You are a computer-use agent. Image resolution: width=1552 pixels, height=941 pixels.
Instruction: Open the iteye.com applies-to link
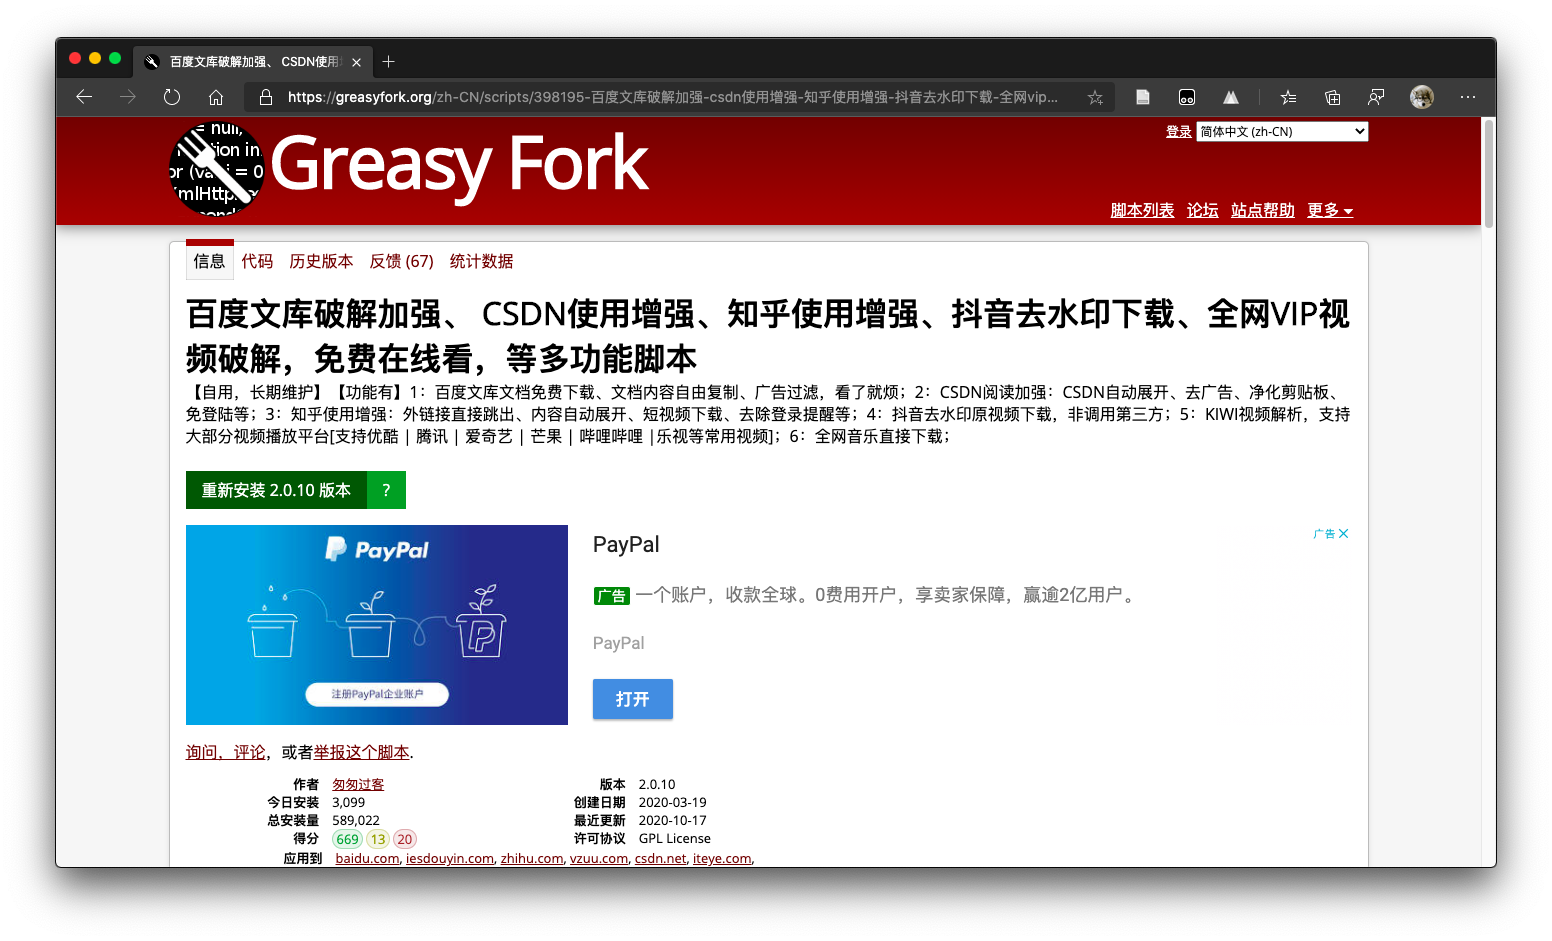[x=722, y=858]
